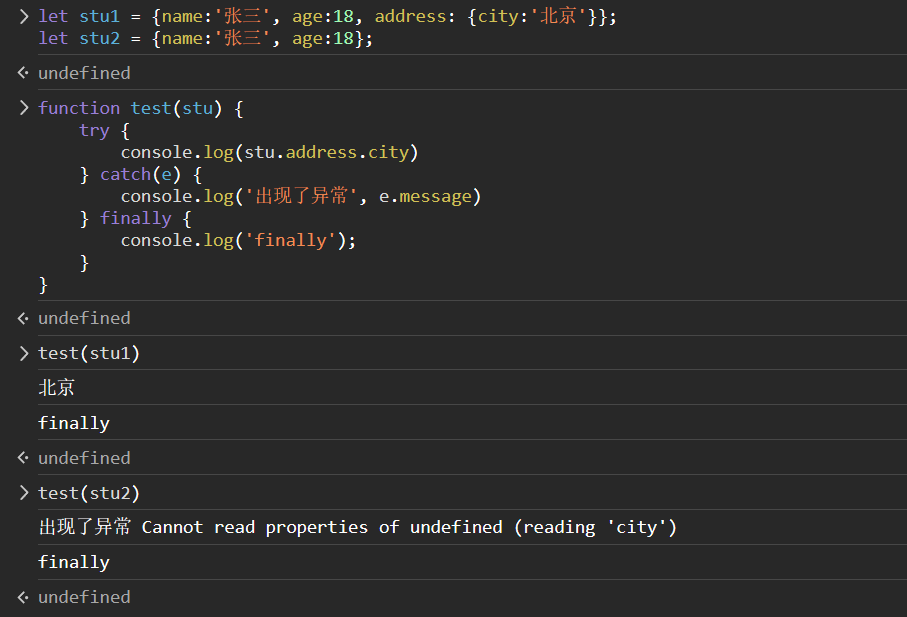Viewport: 907px width, 617px height.
Task: Click the return arrow beside the first undefined
Action: [x=24, y=73]
